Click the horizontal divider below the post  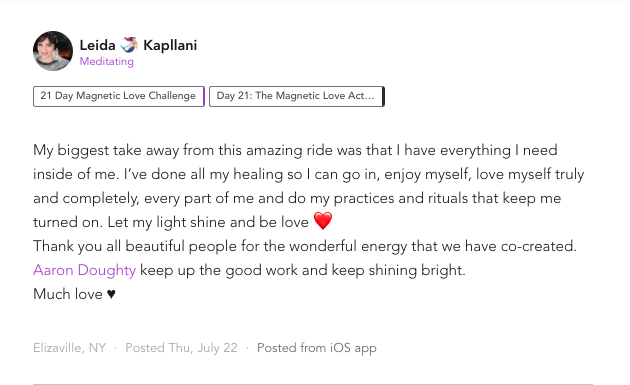(313, 384)
